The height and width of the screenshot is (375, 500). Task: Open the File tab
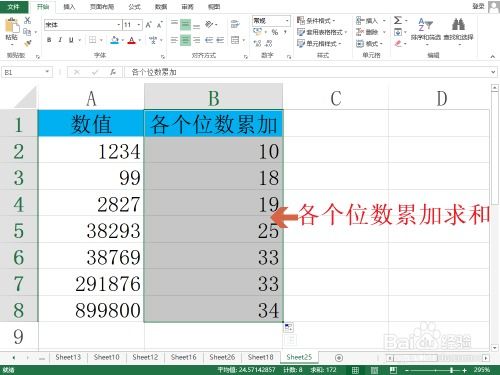click(14, 7)
